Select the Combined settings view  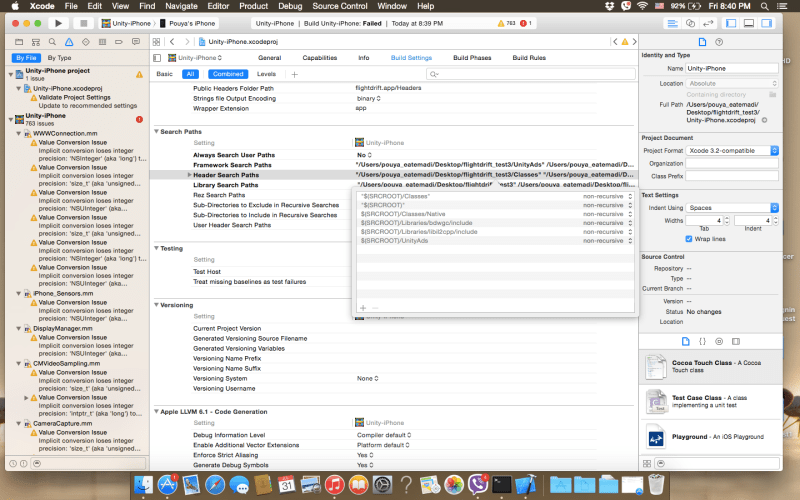[228, 74]
